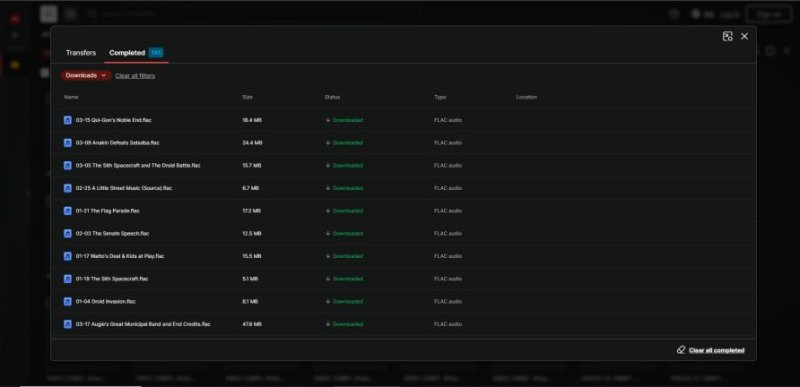Click audio file icon for Anakin Defeats Sebulba
This screenshot has width=800, height=387.
click(x=67, y=143)
